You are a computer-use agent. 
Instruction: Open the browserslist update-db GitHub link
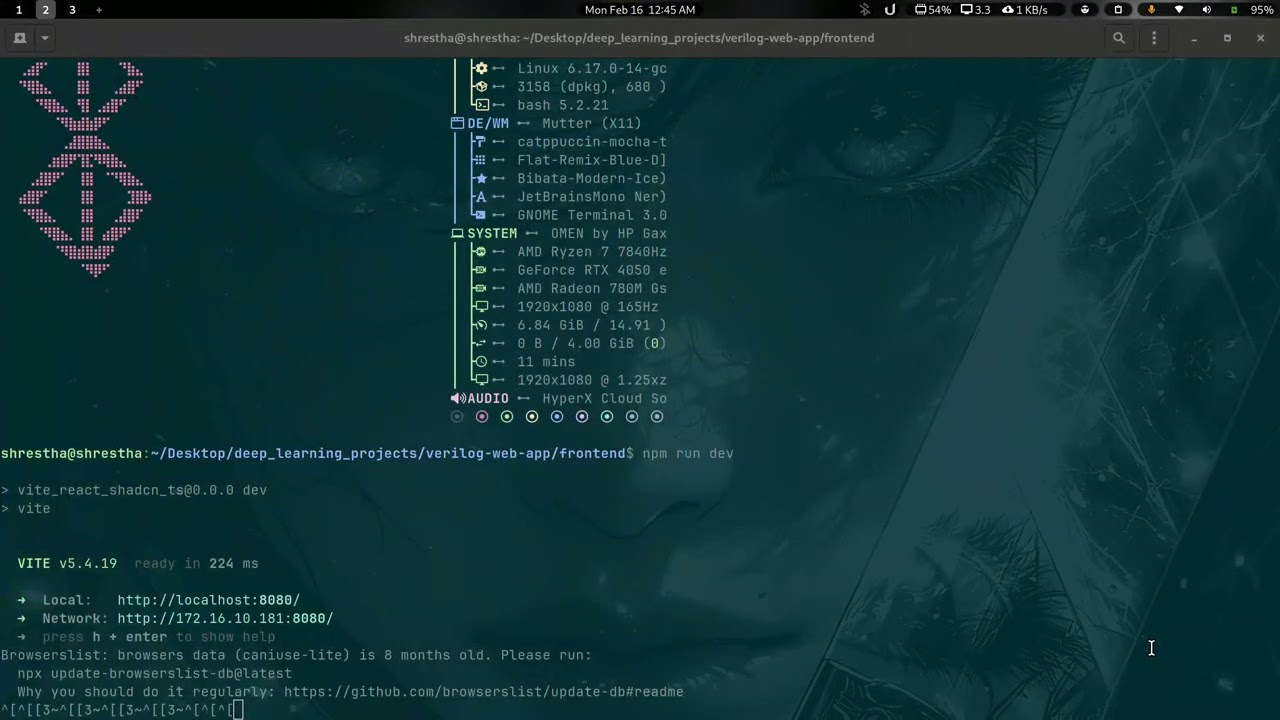tap(483, 692)
